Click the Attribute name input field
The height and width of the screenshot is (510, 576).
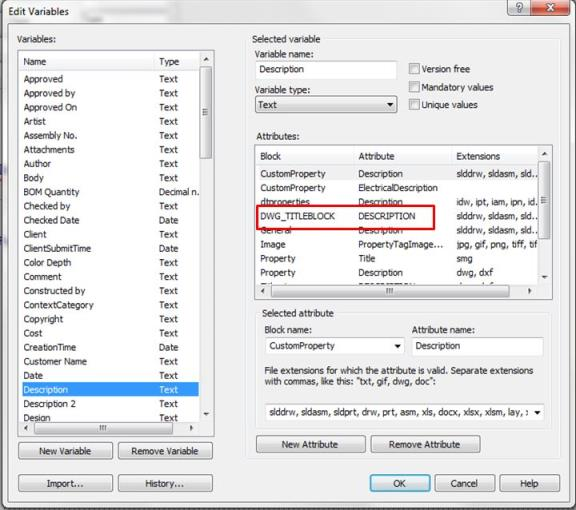pos(477,346)
